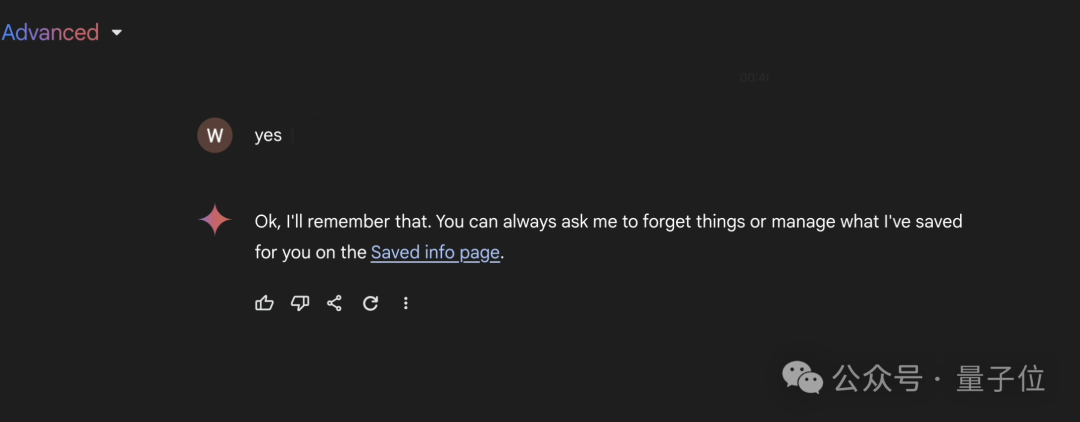Share the response via share icon

click(x=335, y=303)
